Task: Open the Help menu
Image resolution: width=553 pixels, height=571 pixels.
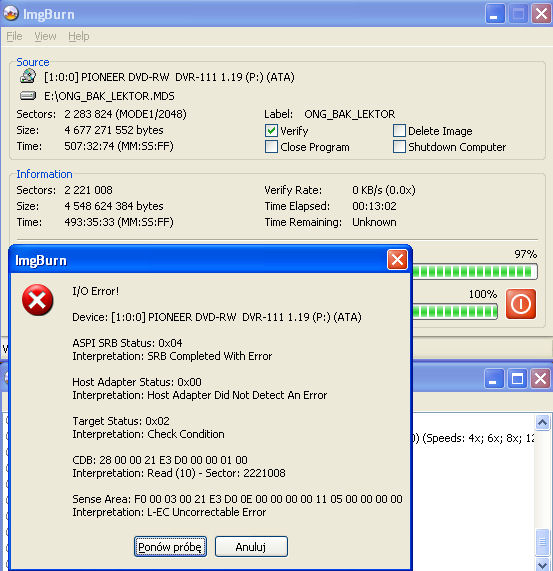Action: coord(79,36)
